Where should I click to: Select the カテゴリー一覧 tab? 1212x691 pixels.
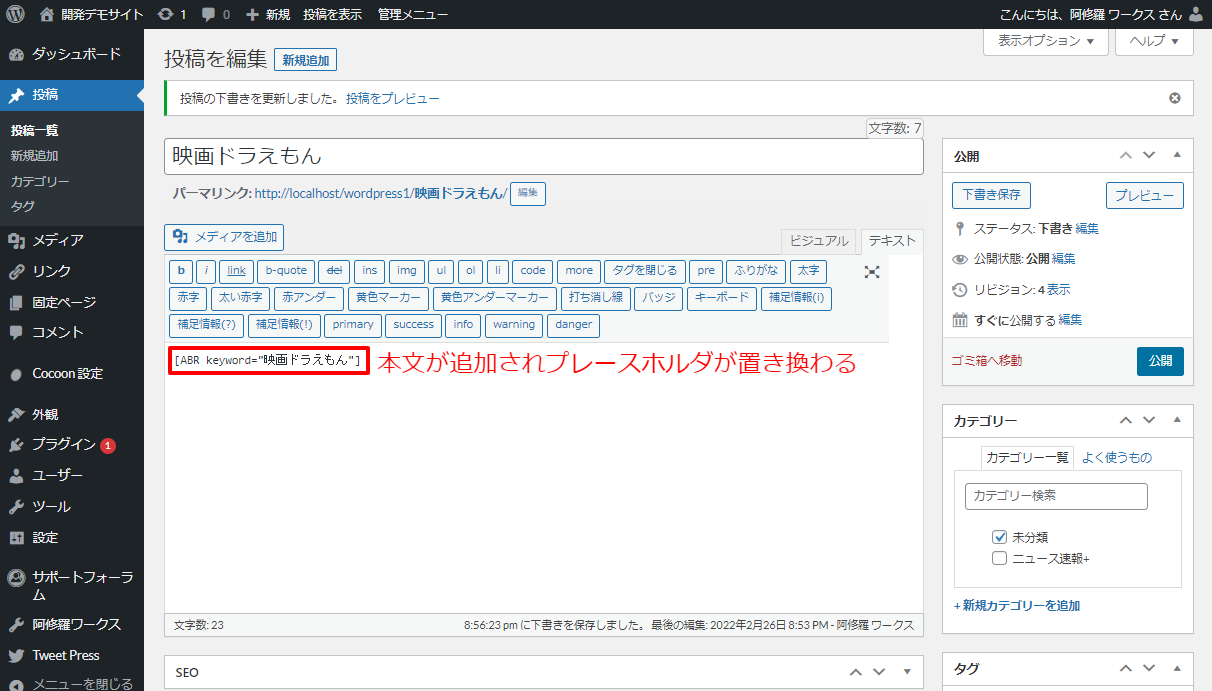1027,457
